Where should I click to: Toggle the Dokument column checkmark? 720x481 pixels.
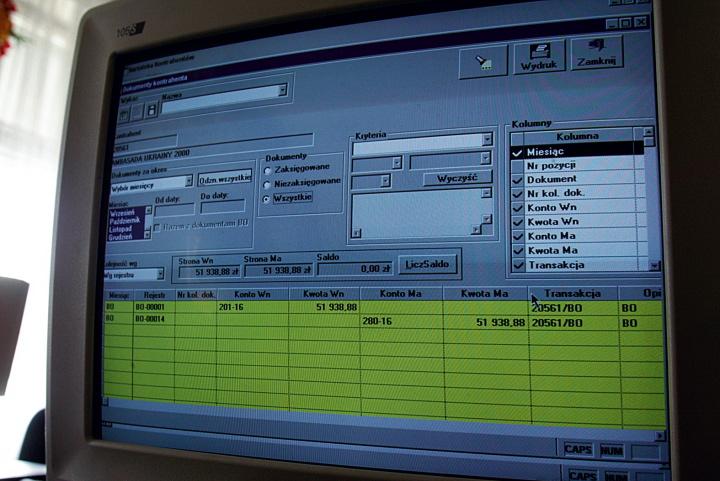tap(517, 178)
